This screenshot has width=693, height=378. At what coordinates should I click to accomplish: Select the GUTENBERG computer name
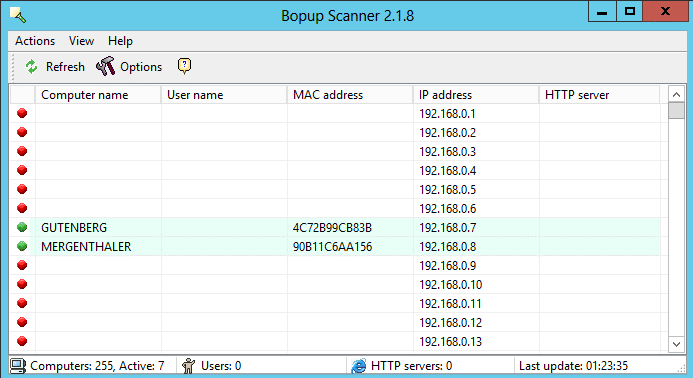pos(74,227)
